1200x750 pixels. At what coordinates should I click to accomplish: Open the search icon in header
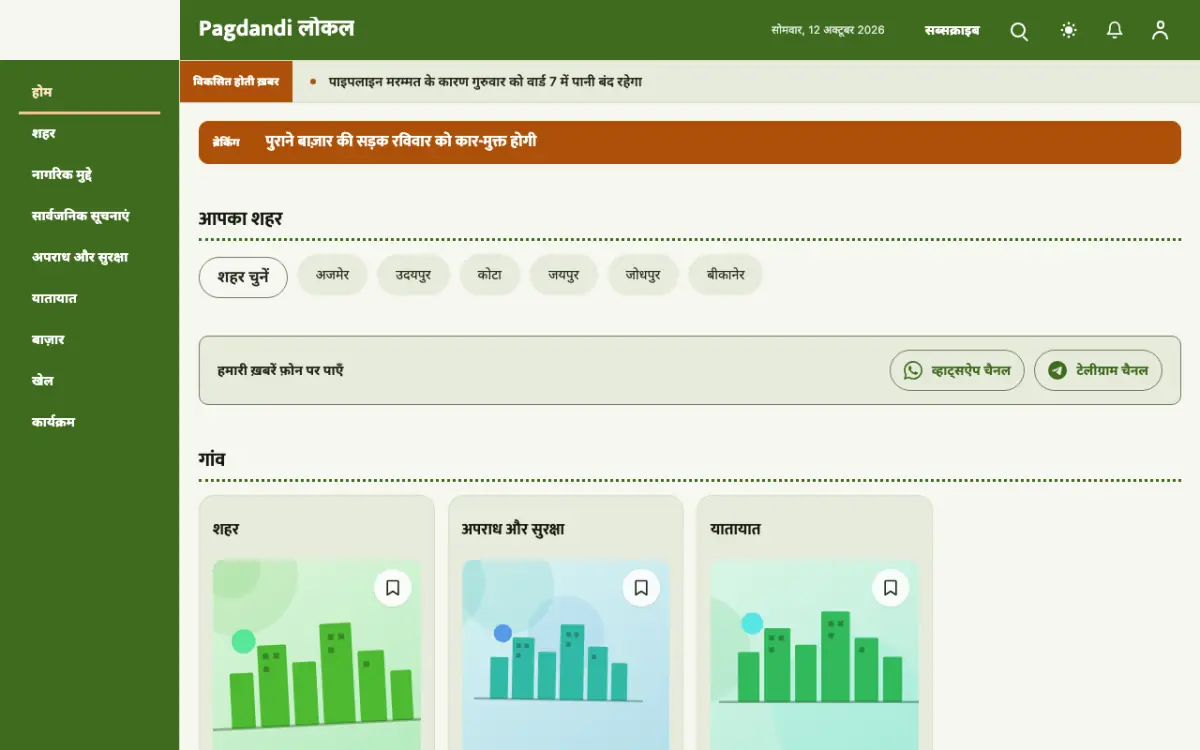click(1019, 31)
